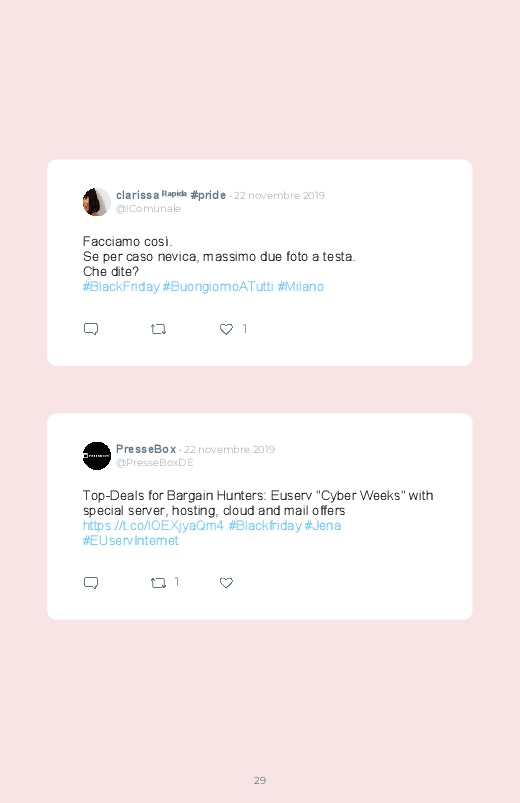Click the #pride tag in clarissa's name
This screenshot has width=520, height=803.
208,195
